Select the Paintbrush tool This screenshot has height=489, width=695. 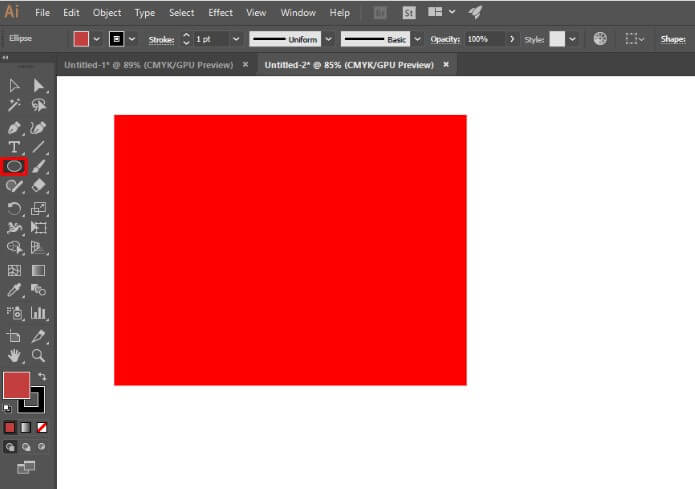(38, 166)
